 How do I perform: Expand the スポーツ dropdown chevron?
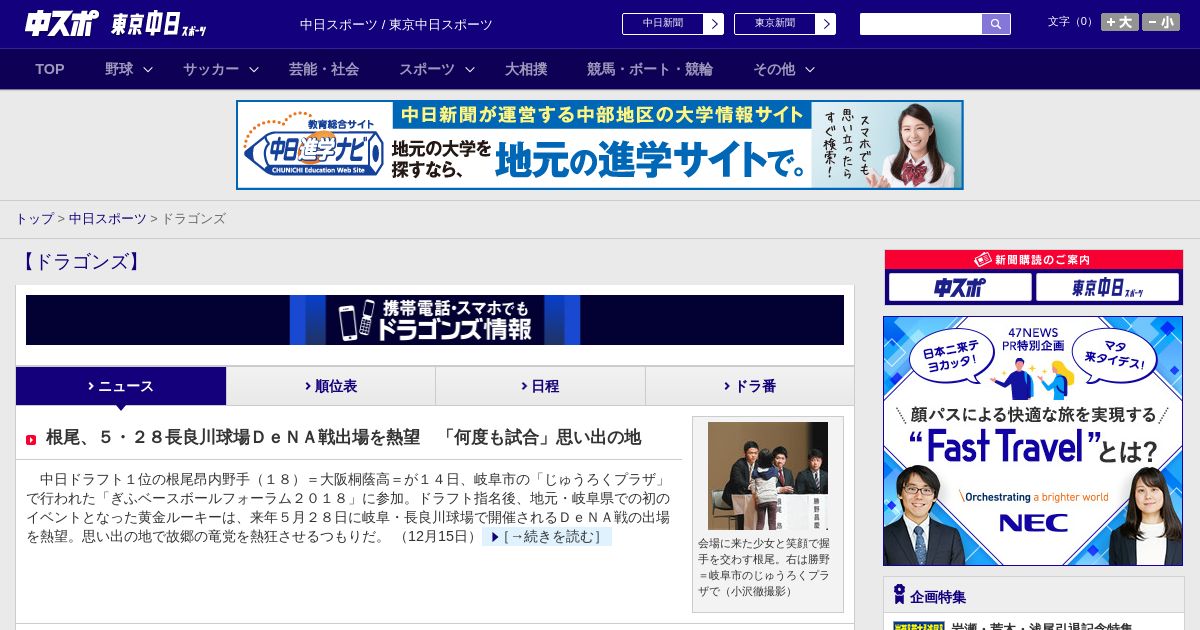click(x=470, y=69)
